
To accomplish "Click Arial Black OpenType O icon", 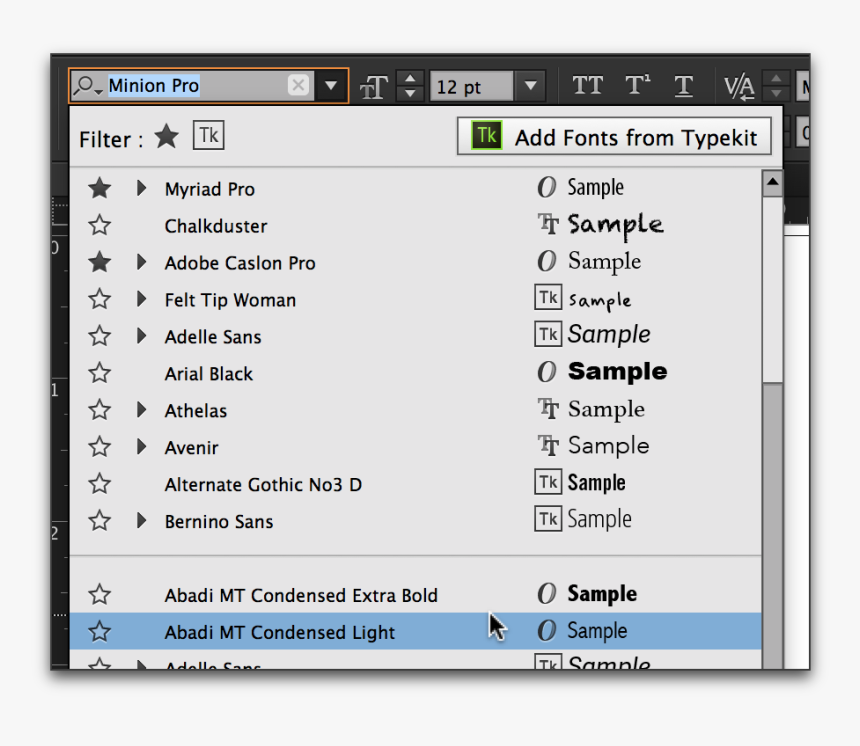I will click(547, 372).
